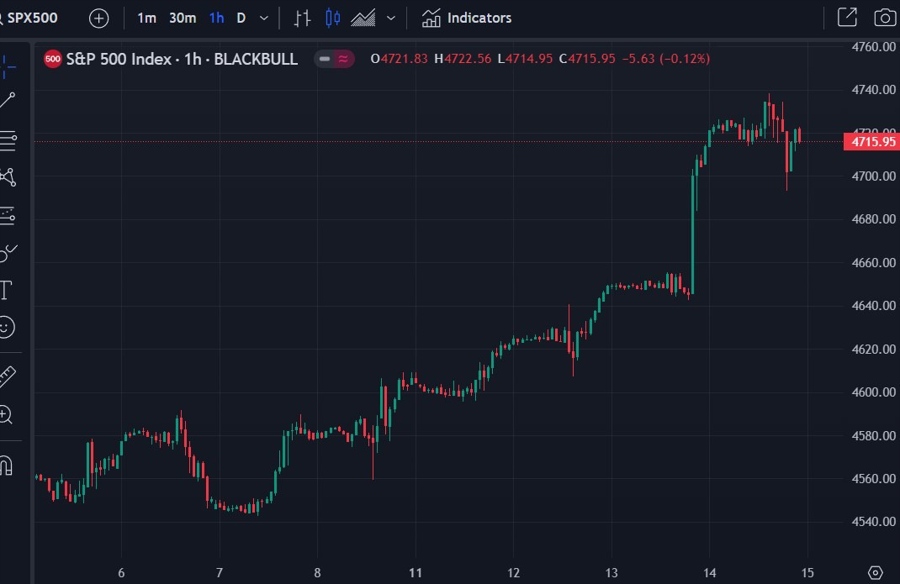Select the candlestick chart style icon
This screenshot has width=900, height=584.
click(x=332, y=18)
